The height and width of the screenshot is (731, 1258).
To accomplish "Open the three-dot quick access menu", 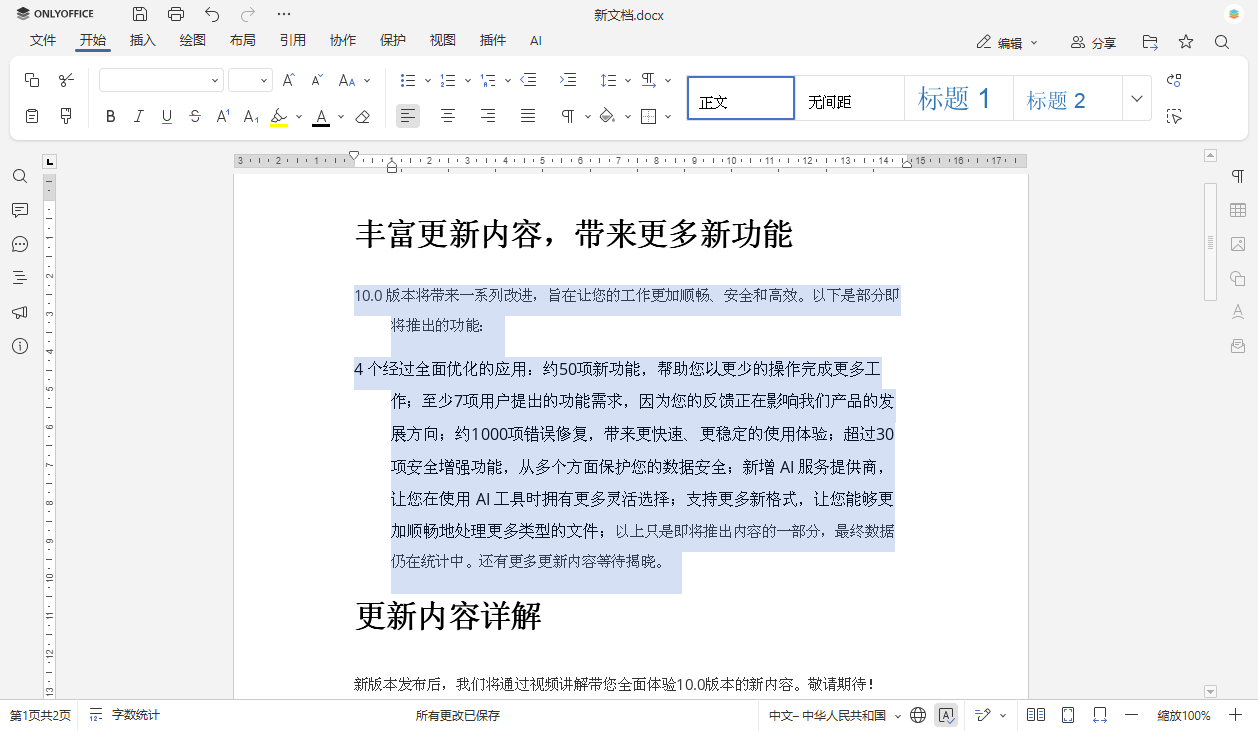I will [x=284, y=14].
